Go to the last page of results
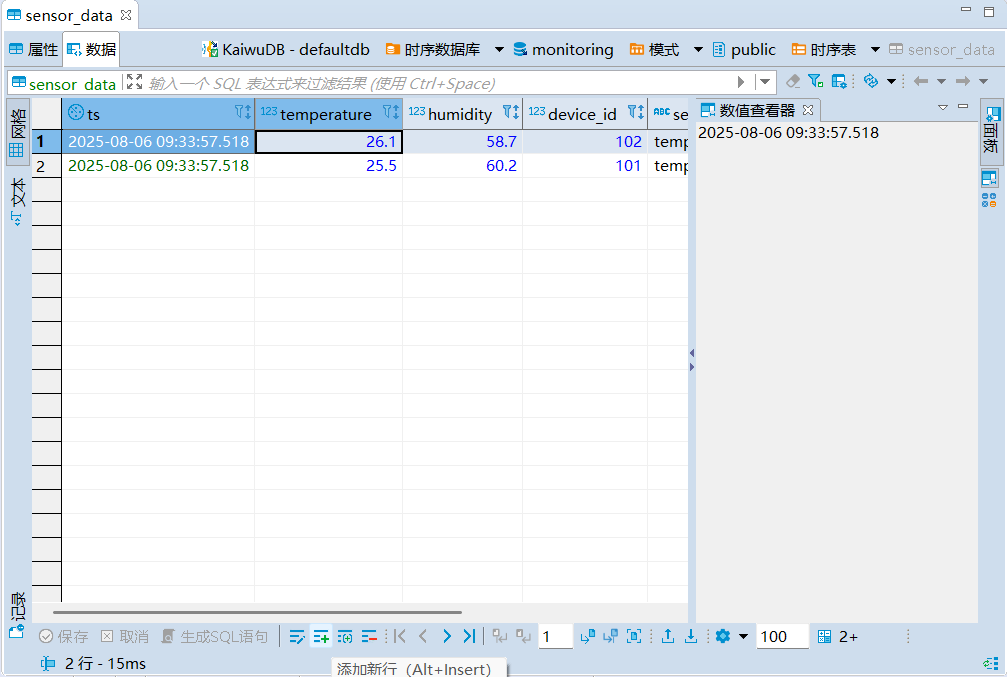Viewport: 1007px width, 677px height. tap(469, 636)
